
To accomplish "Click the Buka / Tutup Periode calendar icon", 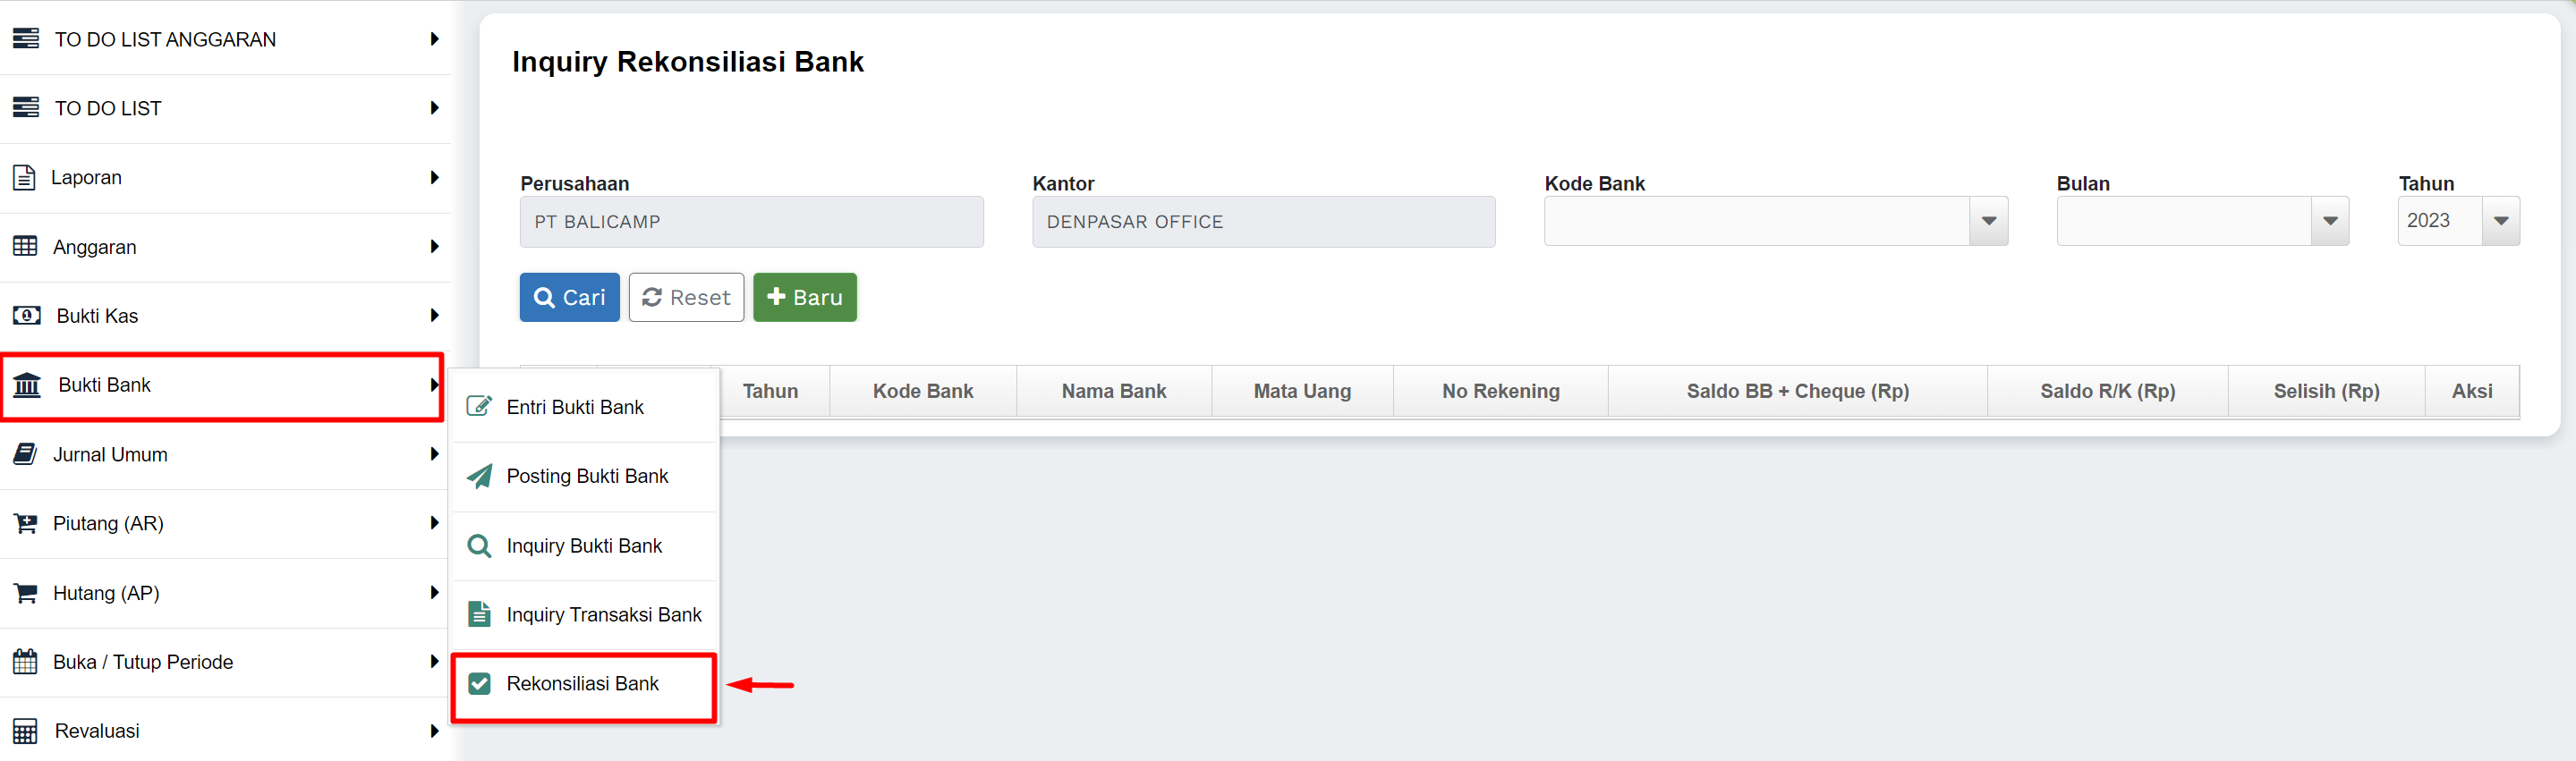I will [25, 662].
